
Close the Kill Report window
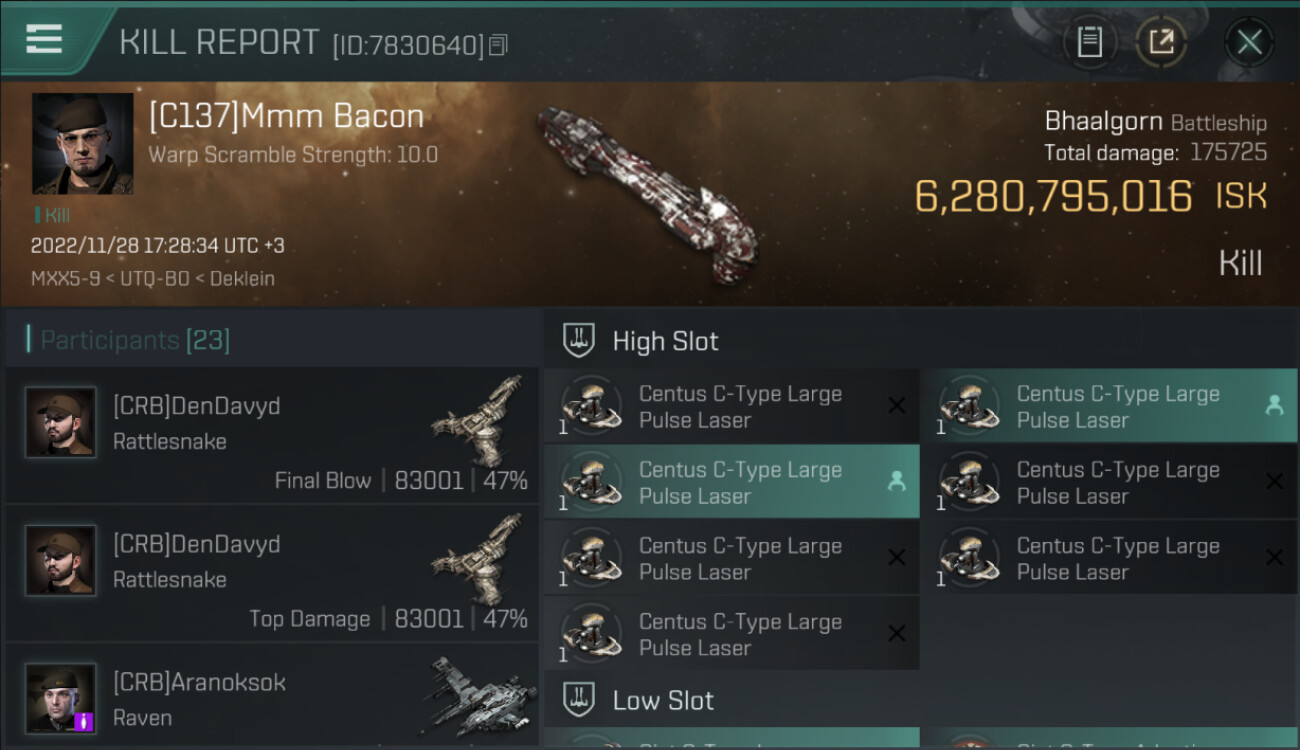(x=1249, y=42)
